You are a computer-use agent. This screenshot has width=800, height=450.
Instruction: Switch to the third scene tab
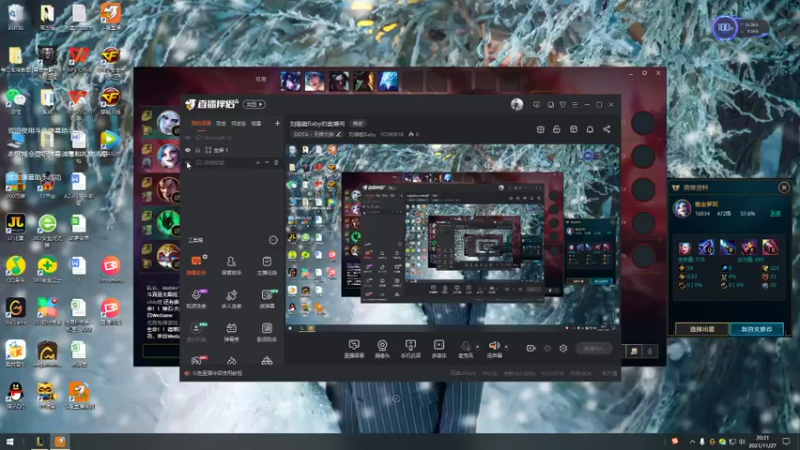[238, 123]
